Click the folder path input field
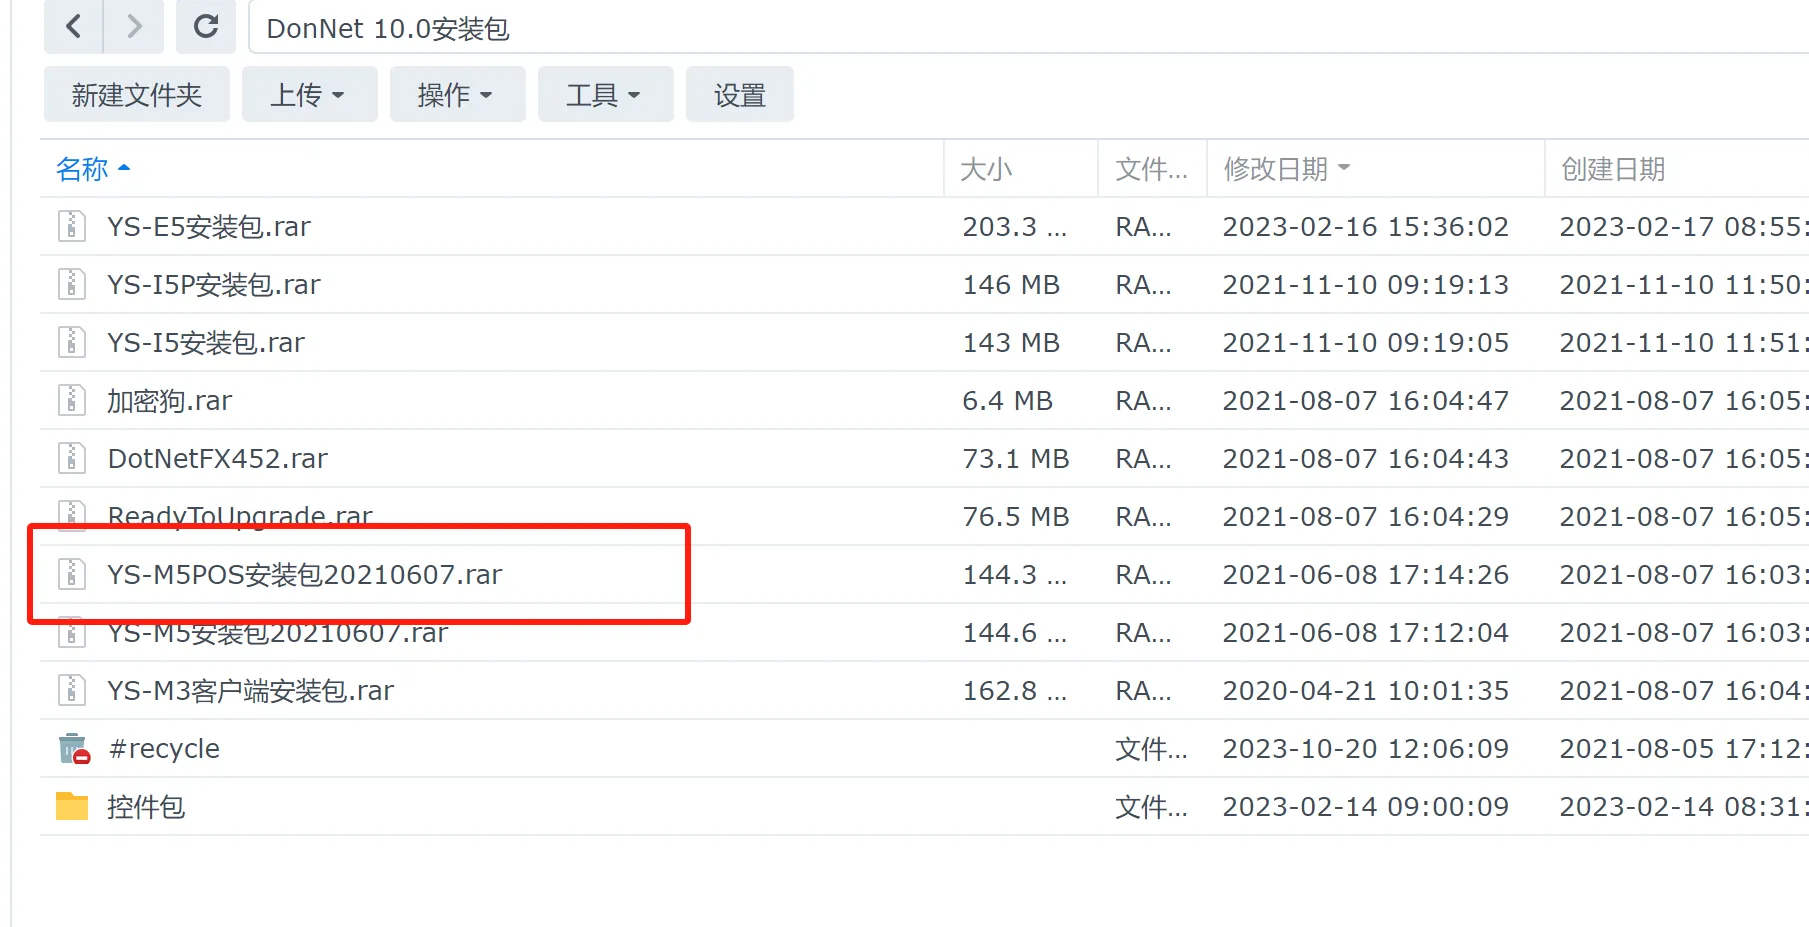Image resolution: width=1809 pixels, height=927 pixels. (1000, 28)
